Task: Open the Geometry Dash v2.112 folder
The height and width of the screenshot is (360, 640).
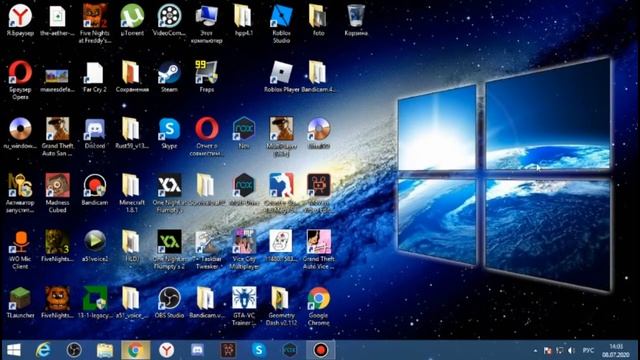Action: 281,306
